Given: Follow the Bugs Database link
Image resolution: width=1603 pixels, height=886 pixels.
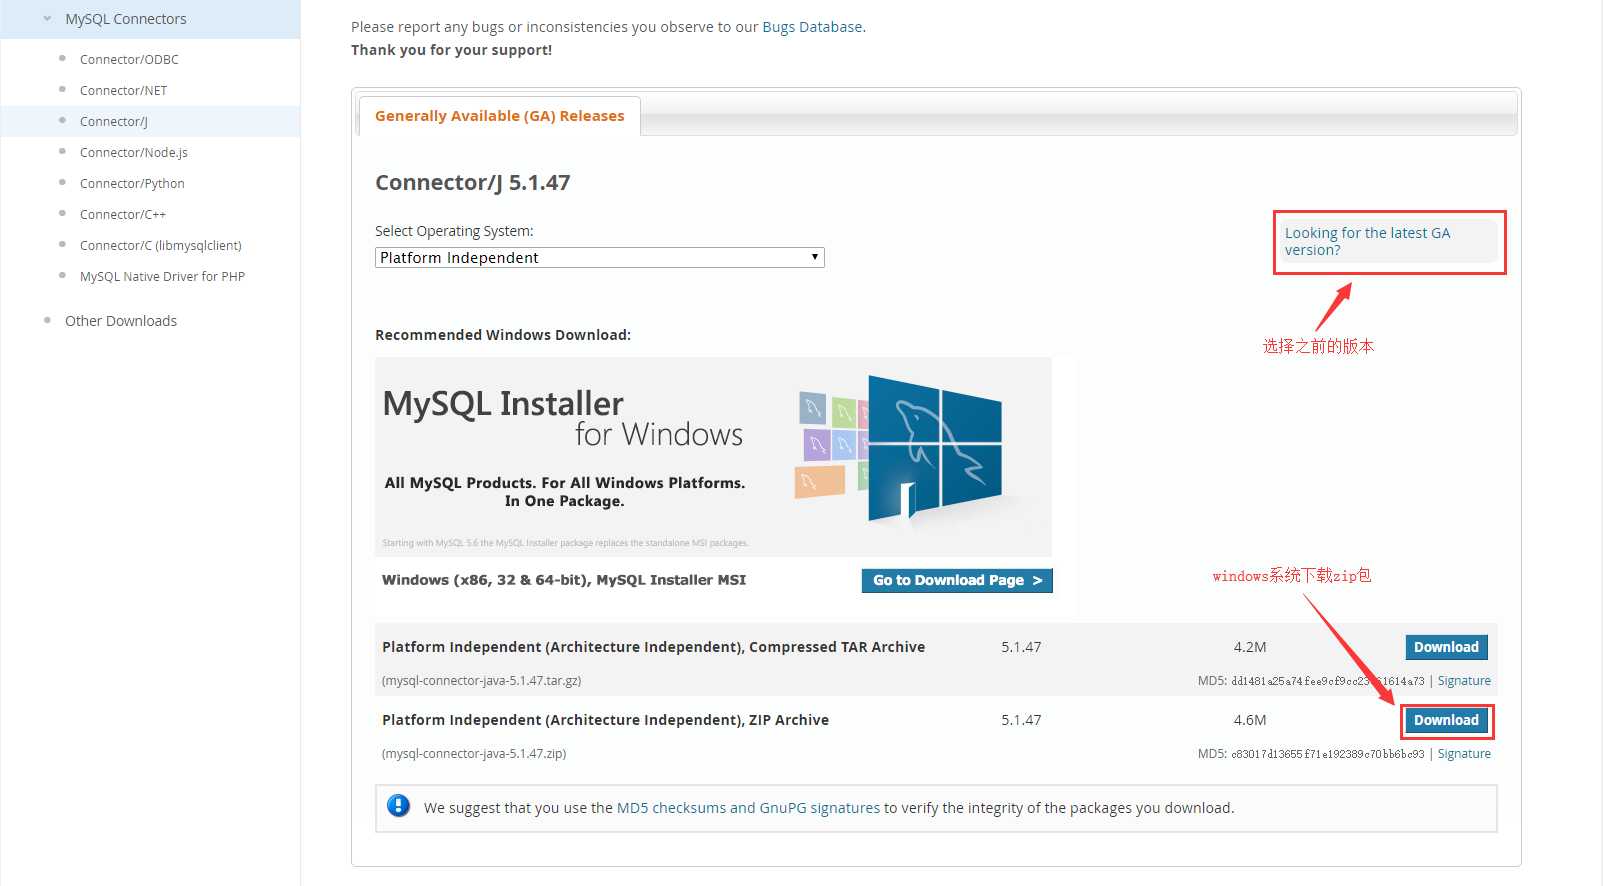Looking at the screenshot, I should (812, 27).
